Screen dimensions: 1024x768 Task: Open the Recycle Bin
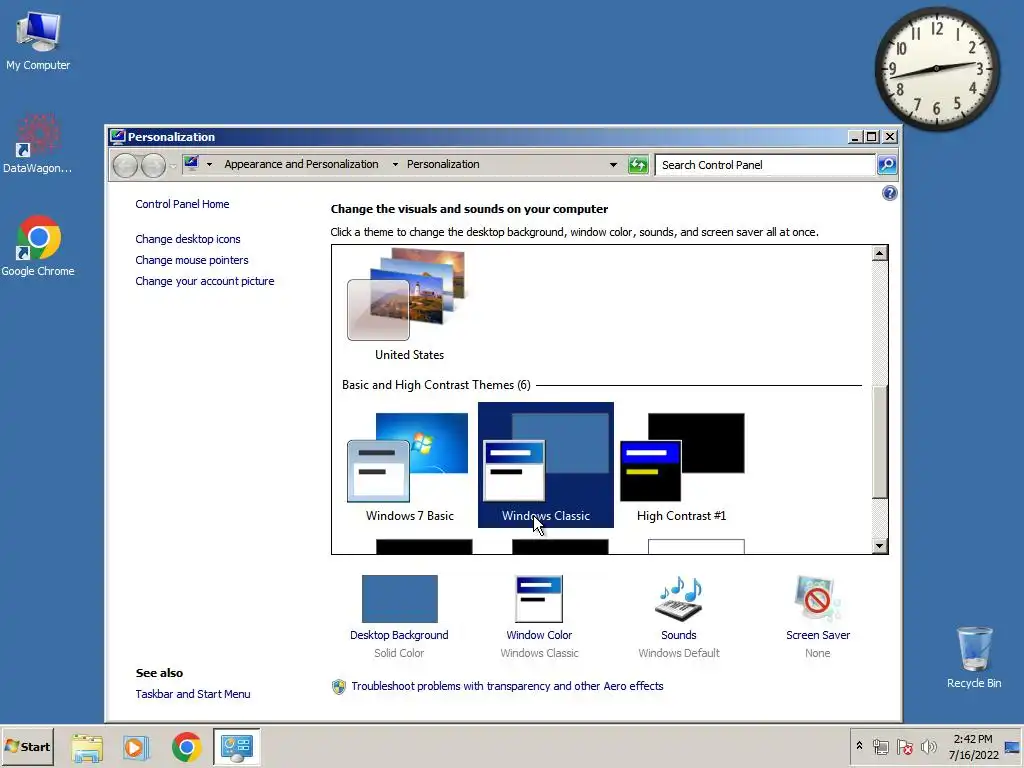tap(974, 658)
